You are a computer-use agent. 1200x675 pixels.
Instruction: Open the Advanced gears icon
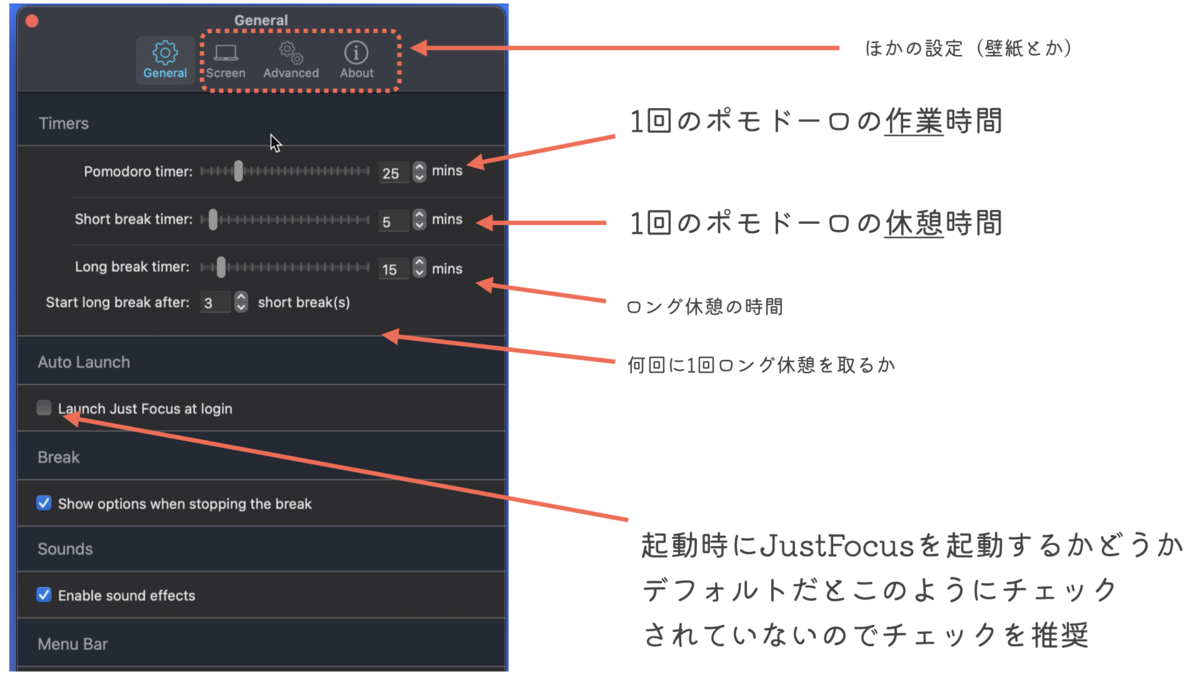click(291, 60)
